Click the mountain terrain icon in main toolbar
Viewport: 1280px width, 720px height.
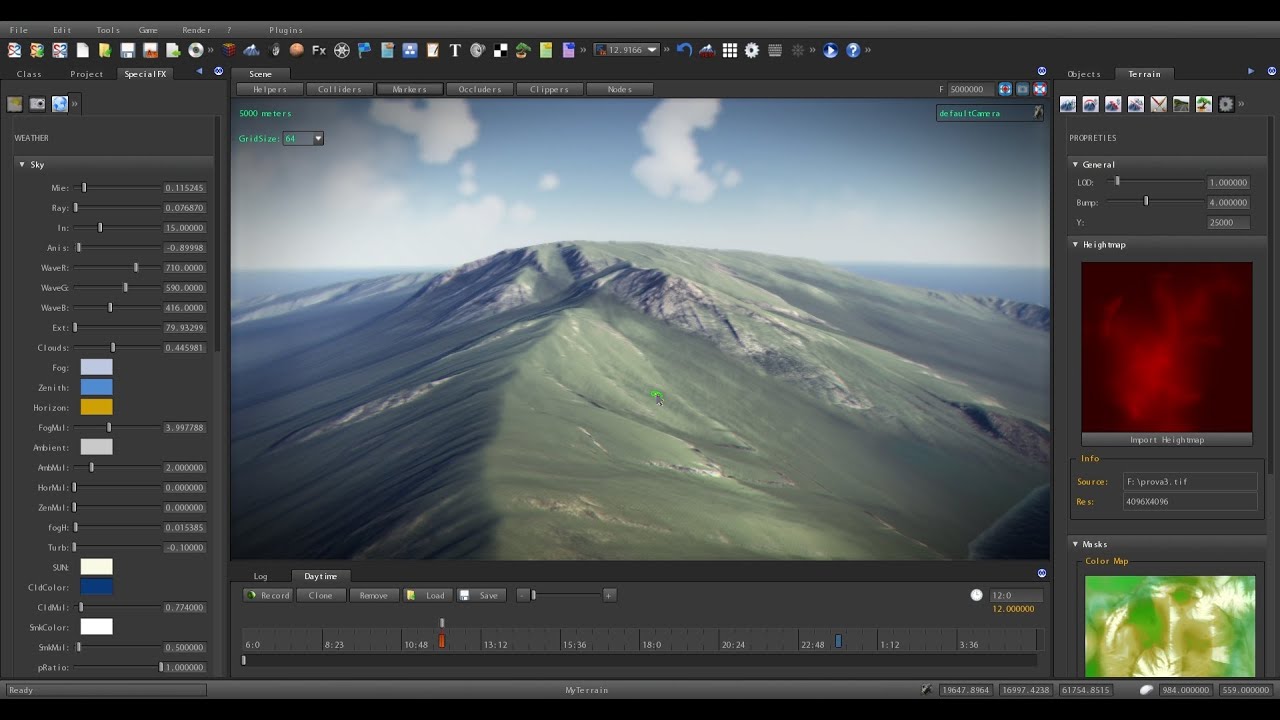pyautogui.click(x=251, y=50)
